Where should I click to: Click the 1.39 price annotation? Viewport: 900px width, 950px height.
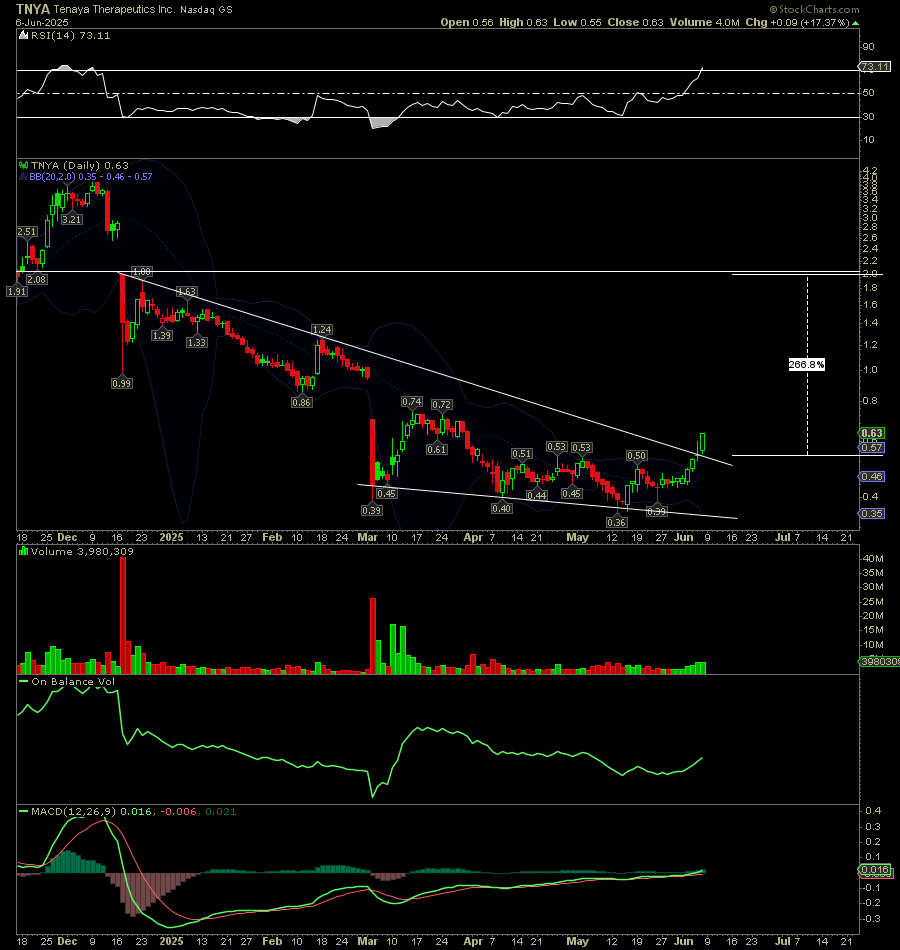162,335
